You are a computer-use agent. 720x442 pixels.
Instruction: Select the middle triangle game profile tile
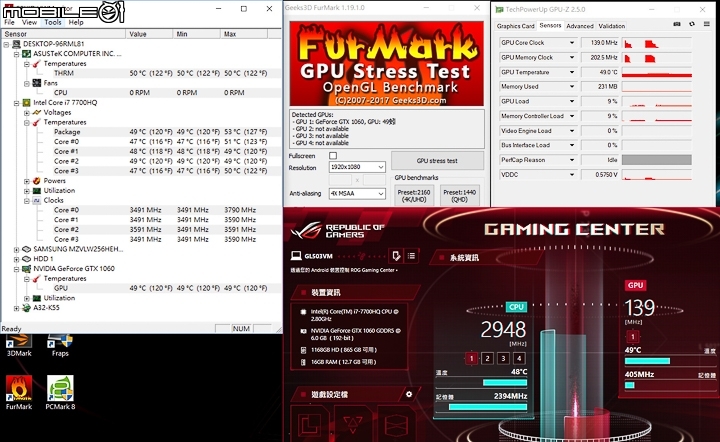[353, 423]
